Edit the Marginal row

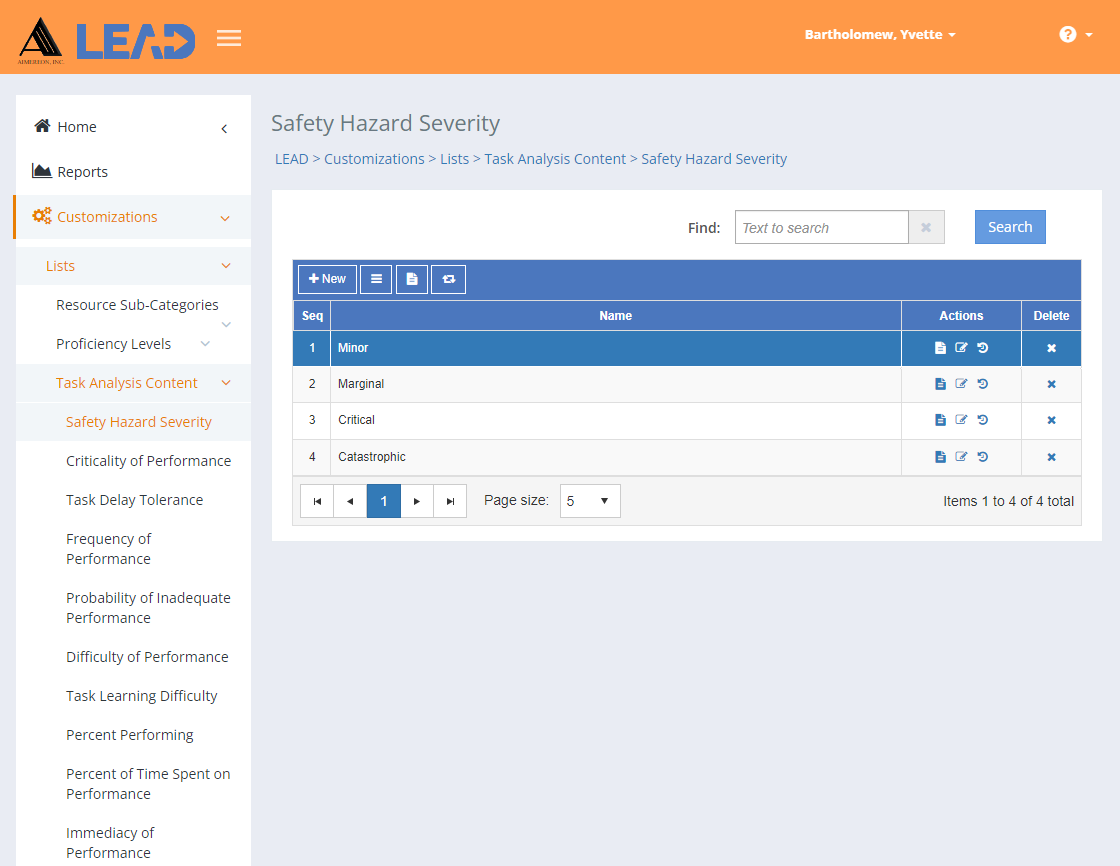click(x=961, y=384)
